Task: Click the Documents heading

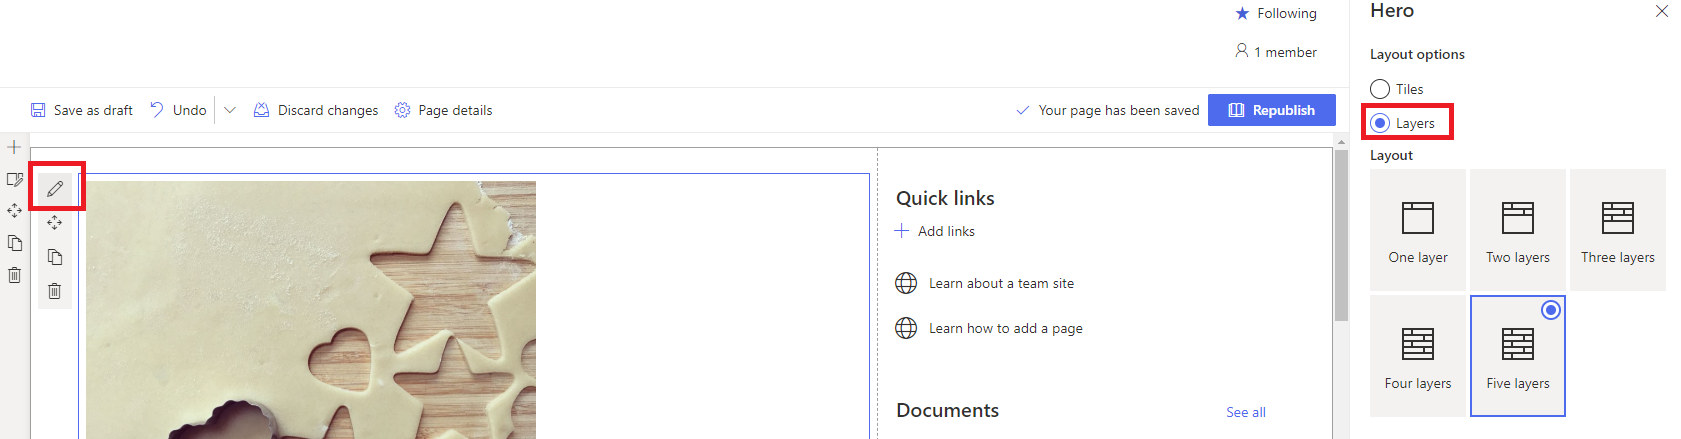Action: click(947, 410)
